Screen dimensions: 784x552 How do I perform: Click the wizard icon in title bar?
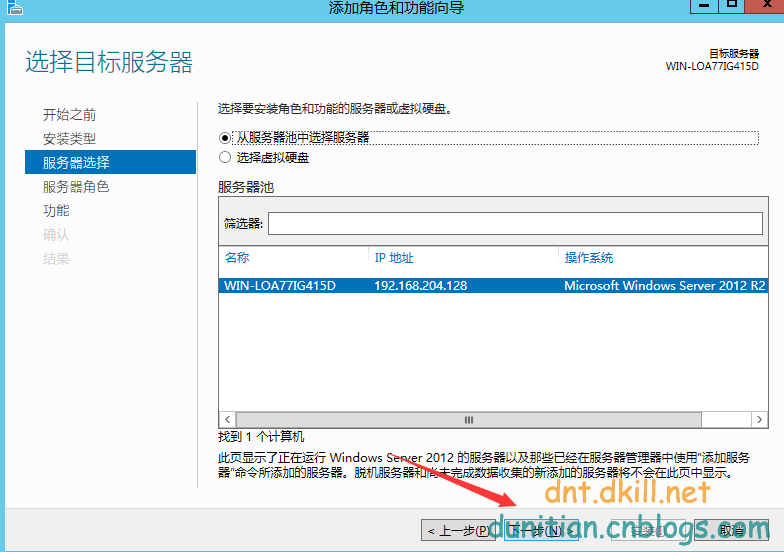[14, 7]
